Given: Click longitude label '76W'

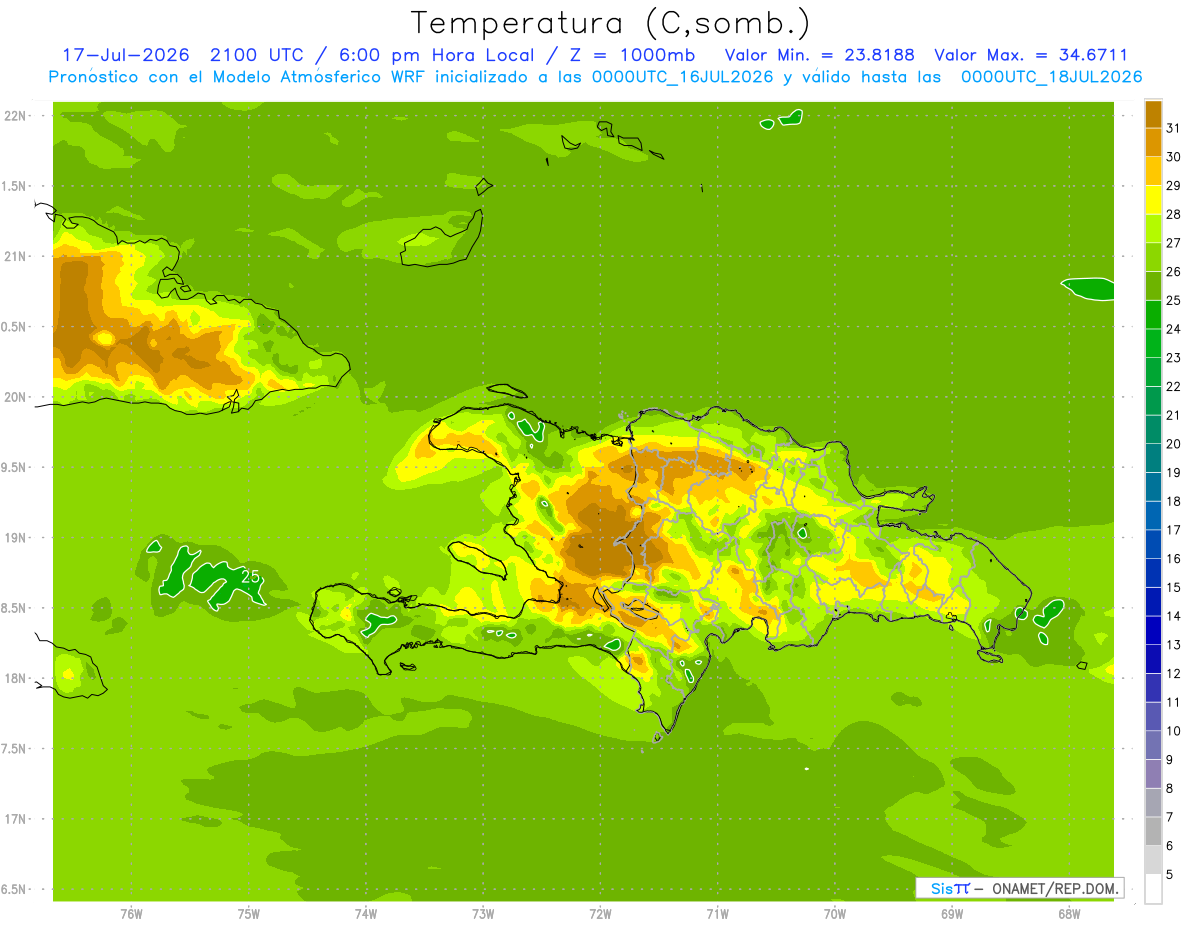Looking at the screenshot, I should point(131,913).
